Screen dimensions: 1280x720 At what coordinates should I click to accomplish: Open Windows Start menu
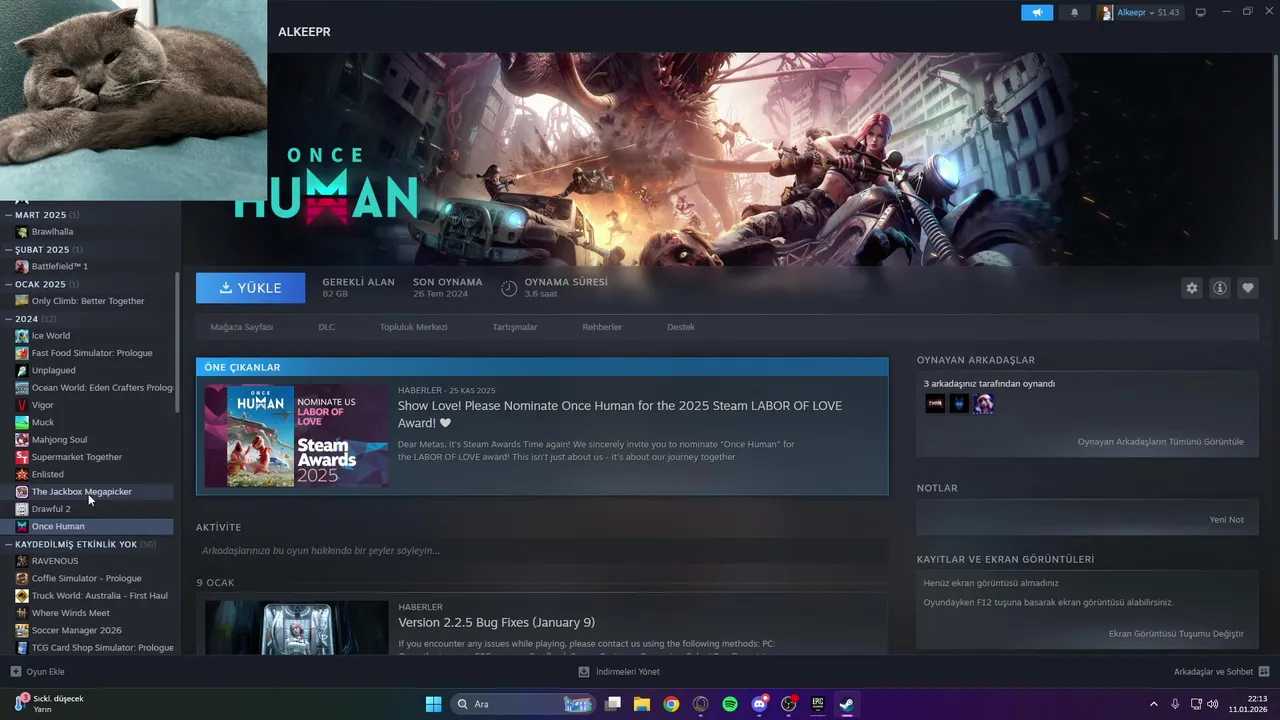434,704
